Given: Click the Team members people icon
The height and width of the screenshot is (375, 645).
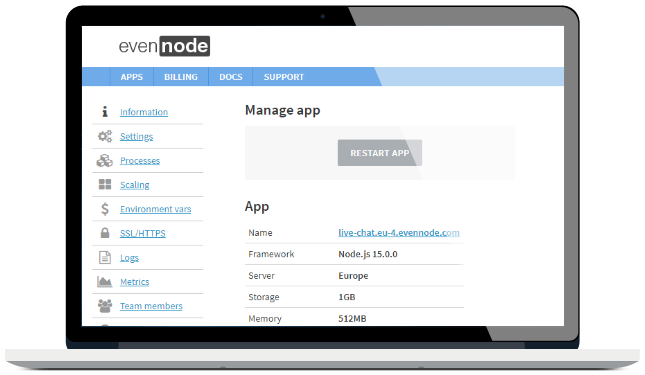Looking at the screenshot, I should pos(105,306).
